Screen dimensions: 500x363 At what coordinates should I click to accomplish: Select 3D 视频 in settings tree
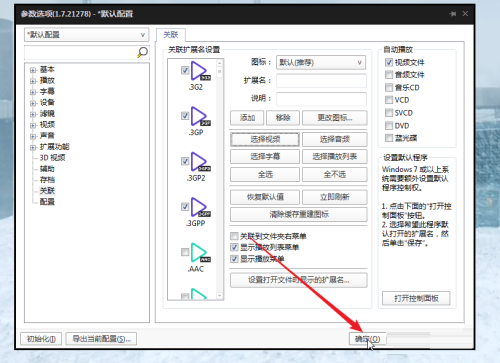point(52,158)
